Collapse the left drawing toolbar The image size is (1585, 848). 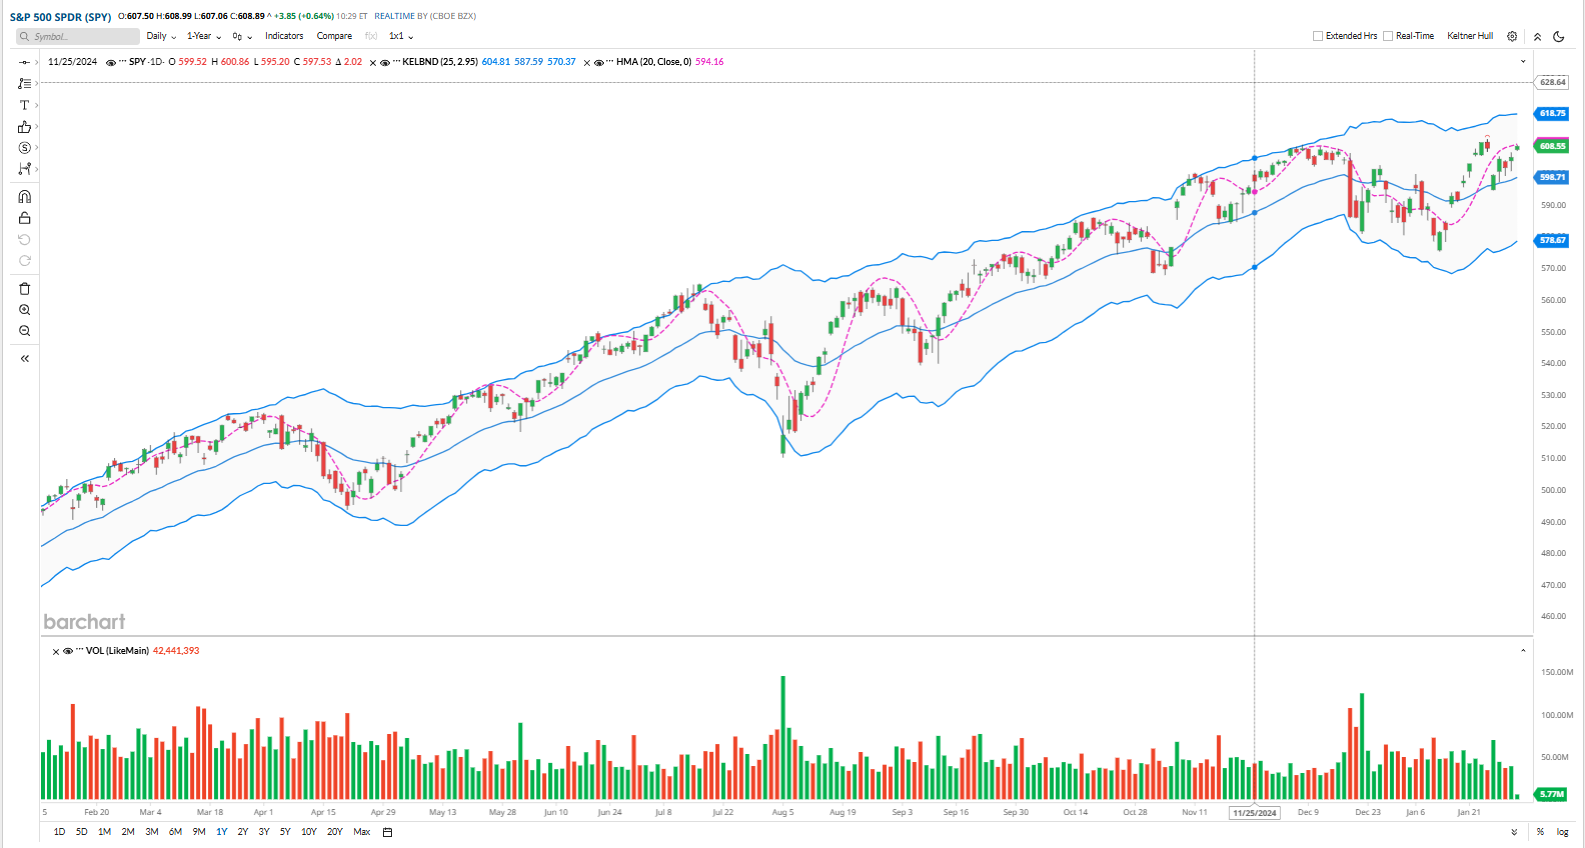[24, 358]
